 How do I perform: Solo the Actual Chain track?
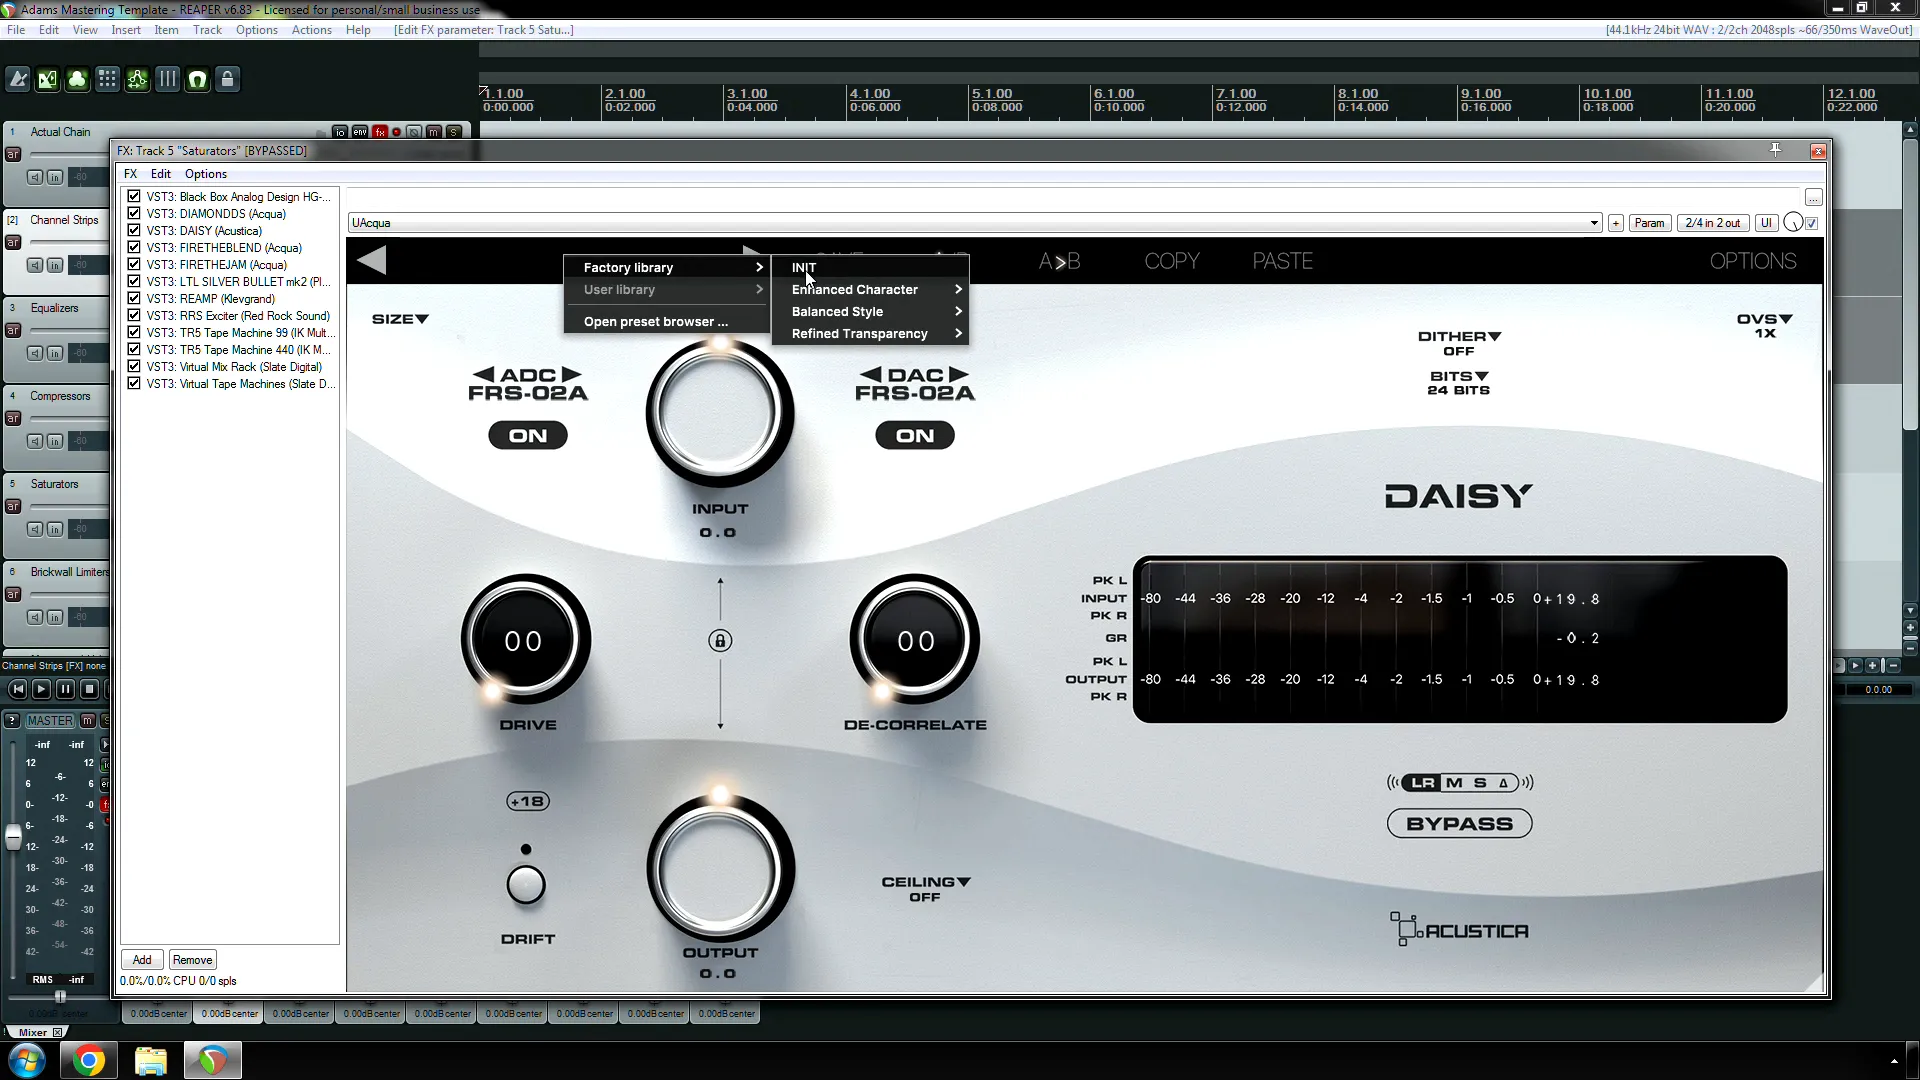(454, 132)
